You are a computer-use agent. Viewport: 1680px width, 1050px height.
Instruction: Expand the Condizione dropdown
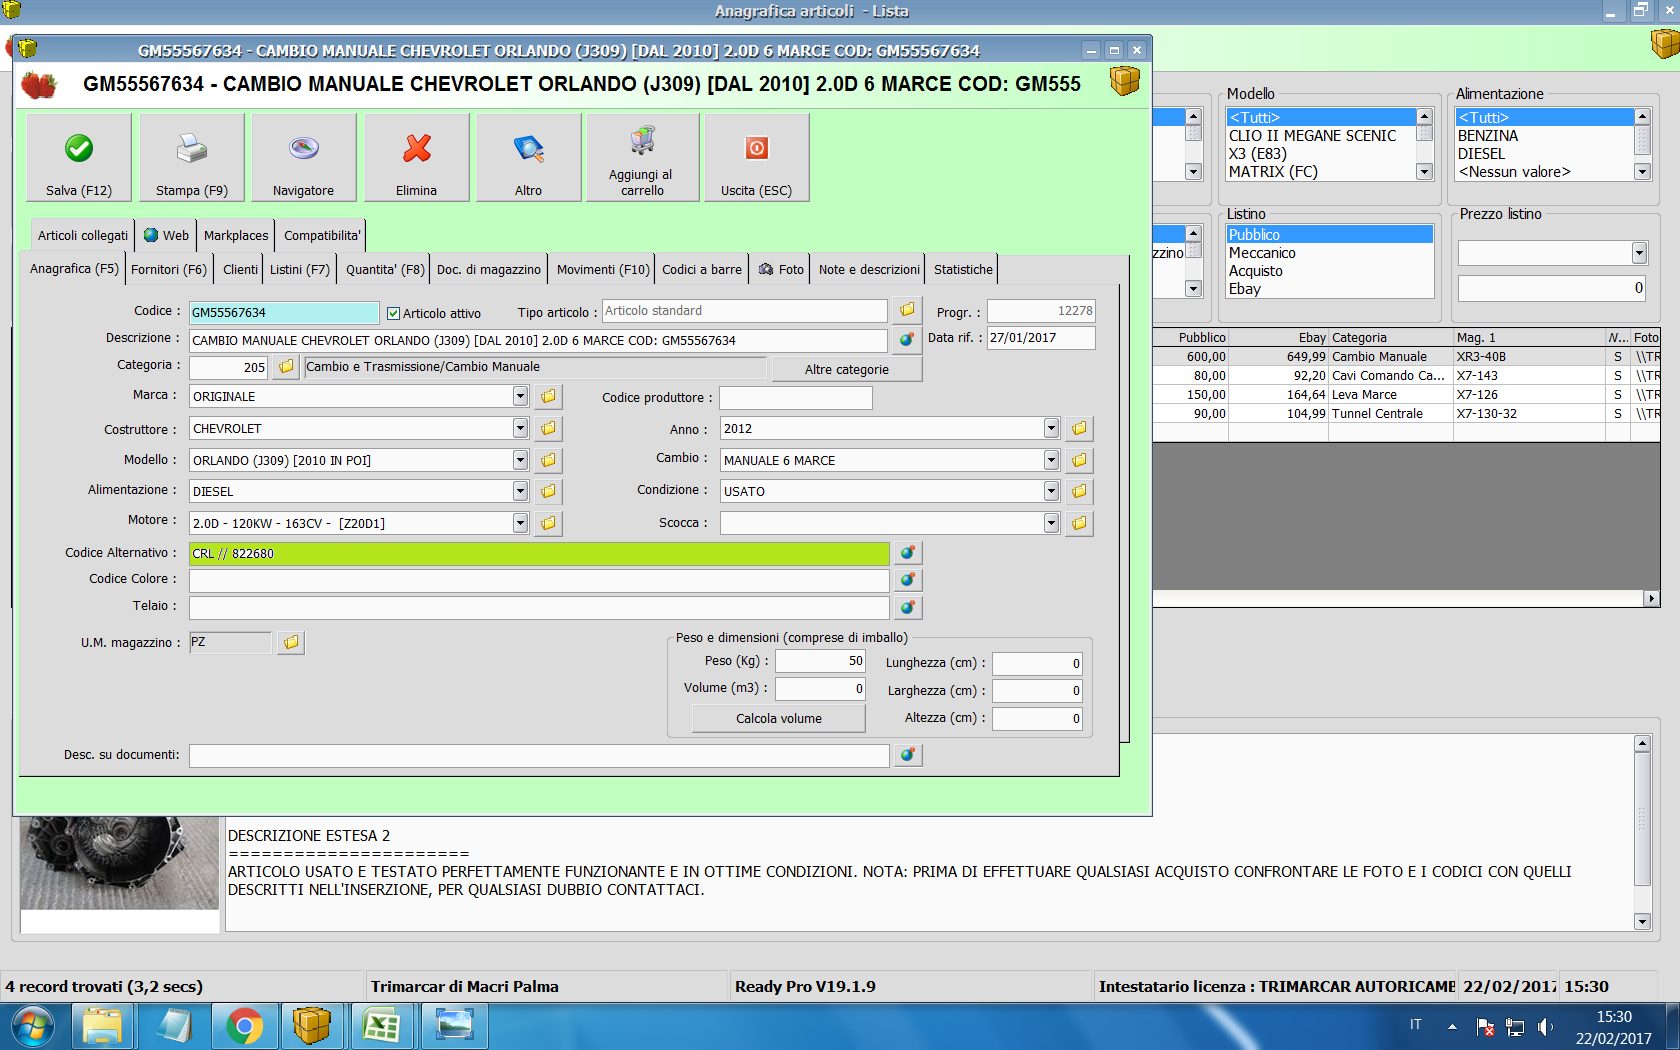click(1051, 491)
